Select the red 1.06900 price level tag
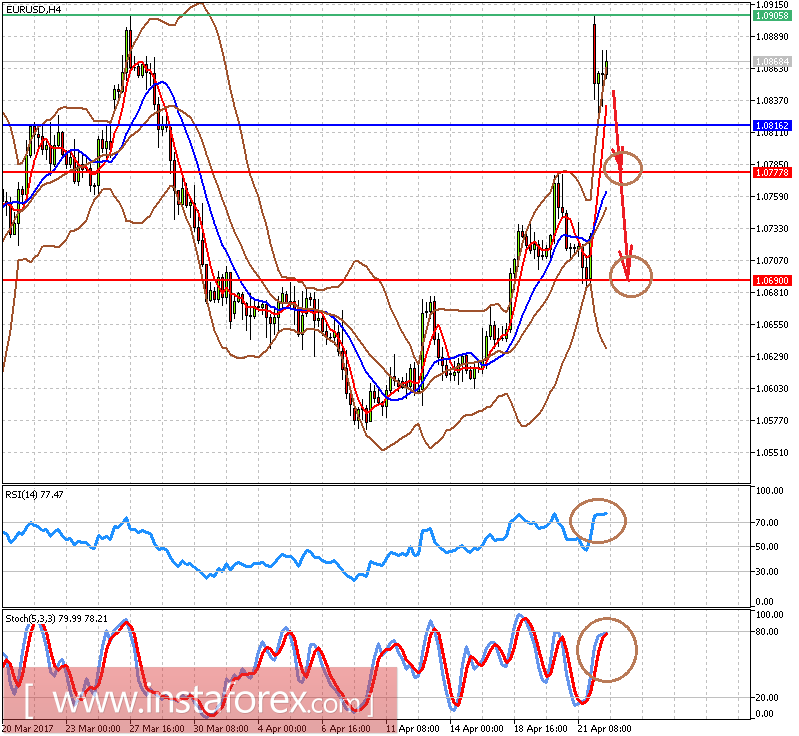This screenshot has height=736, width=799. point(771,281)
